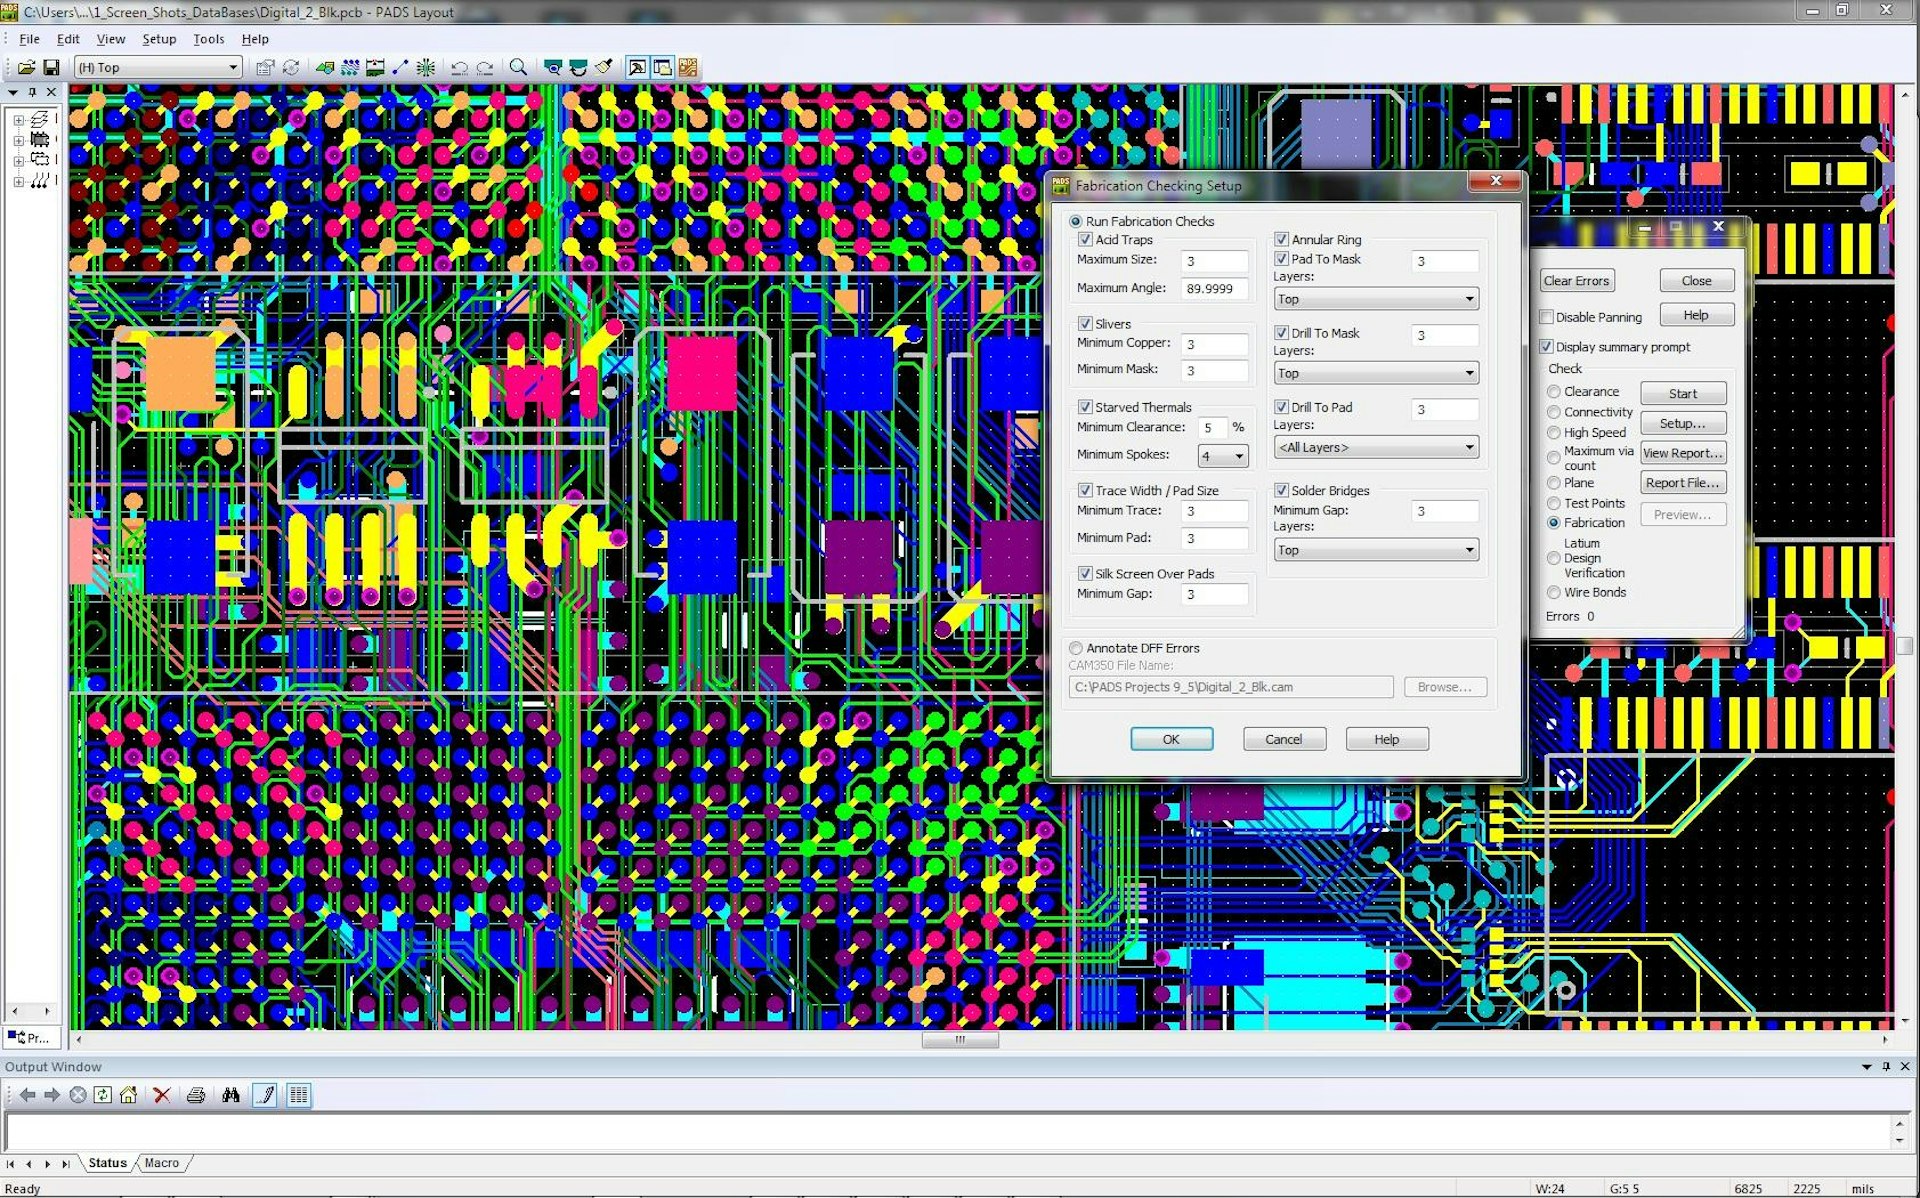Click OK in Fabrication Checking Setup

1171,739
